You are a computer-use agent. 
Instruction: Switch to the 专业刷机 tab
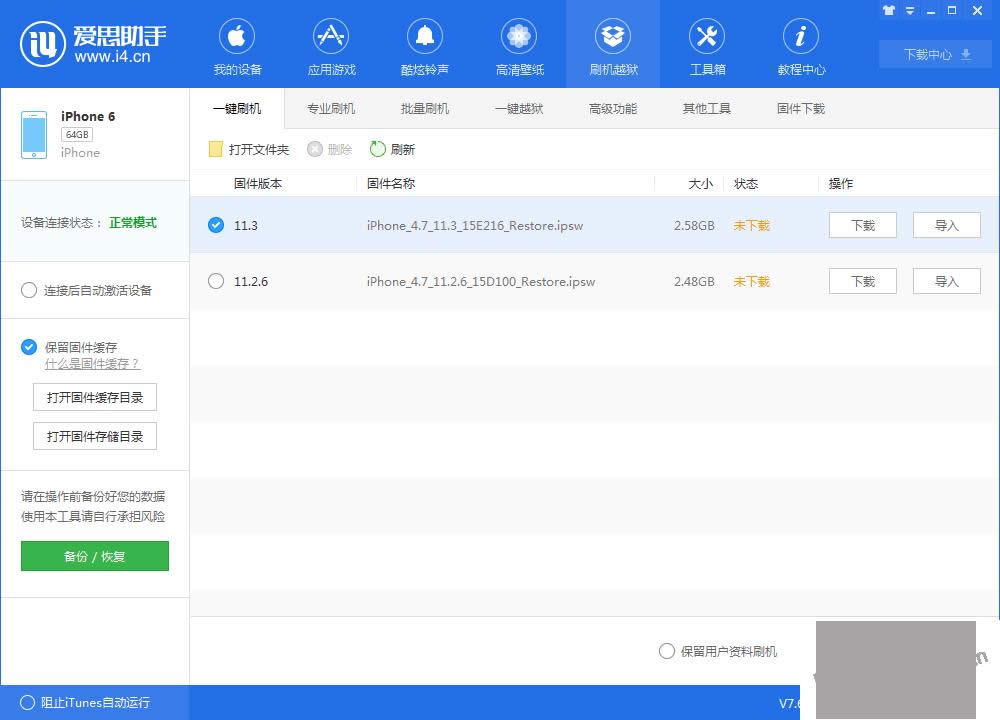point(331,108)
